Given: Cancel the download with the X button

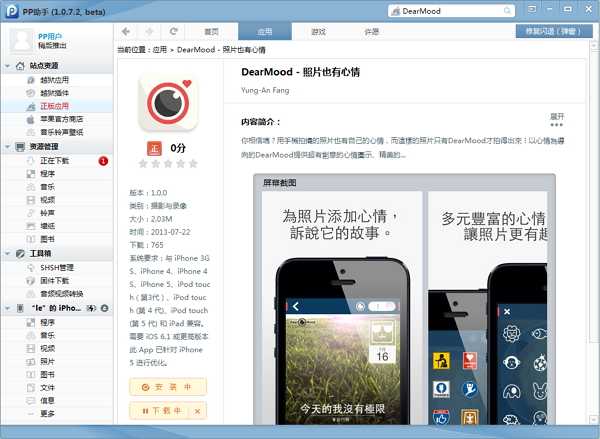Looking at the screenshot, I should click(197, 411).
